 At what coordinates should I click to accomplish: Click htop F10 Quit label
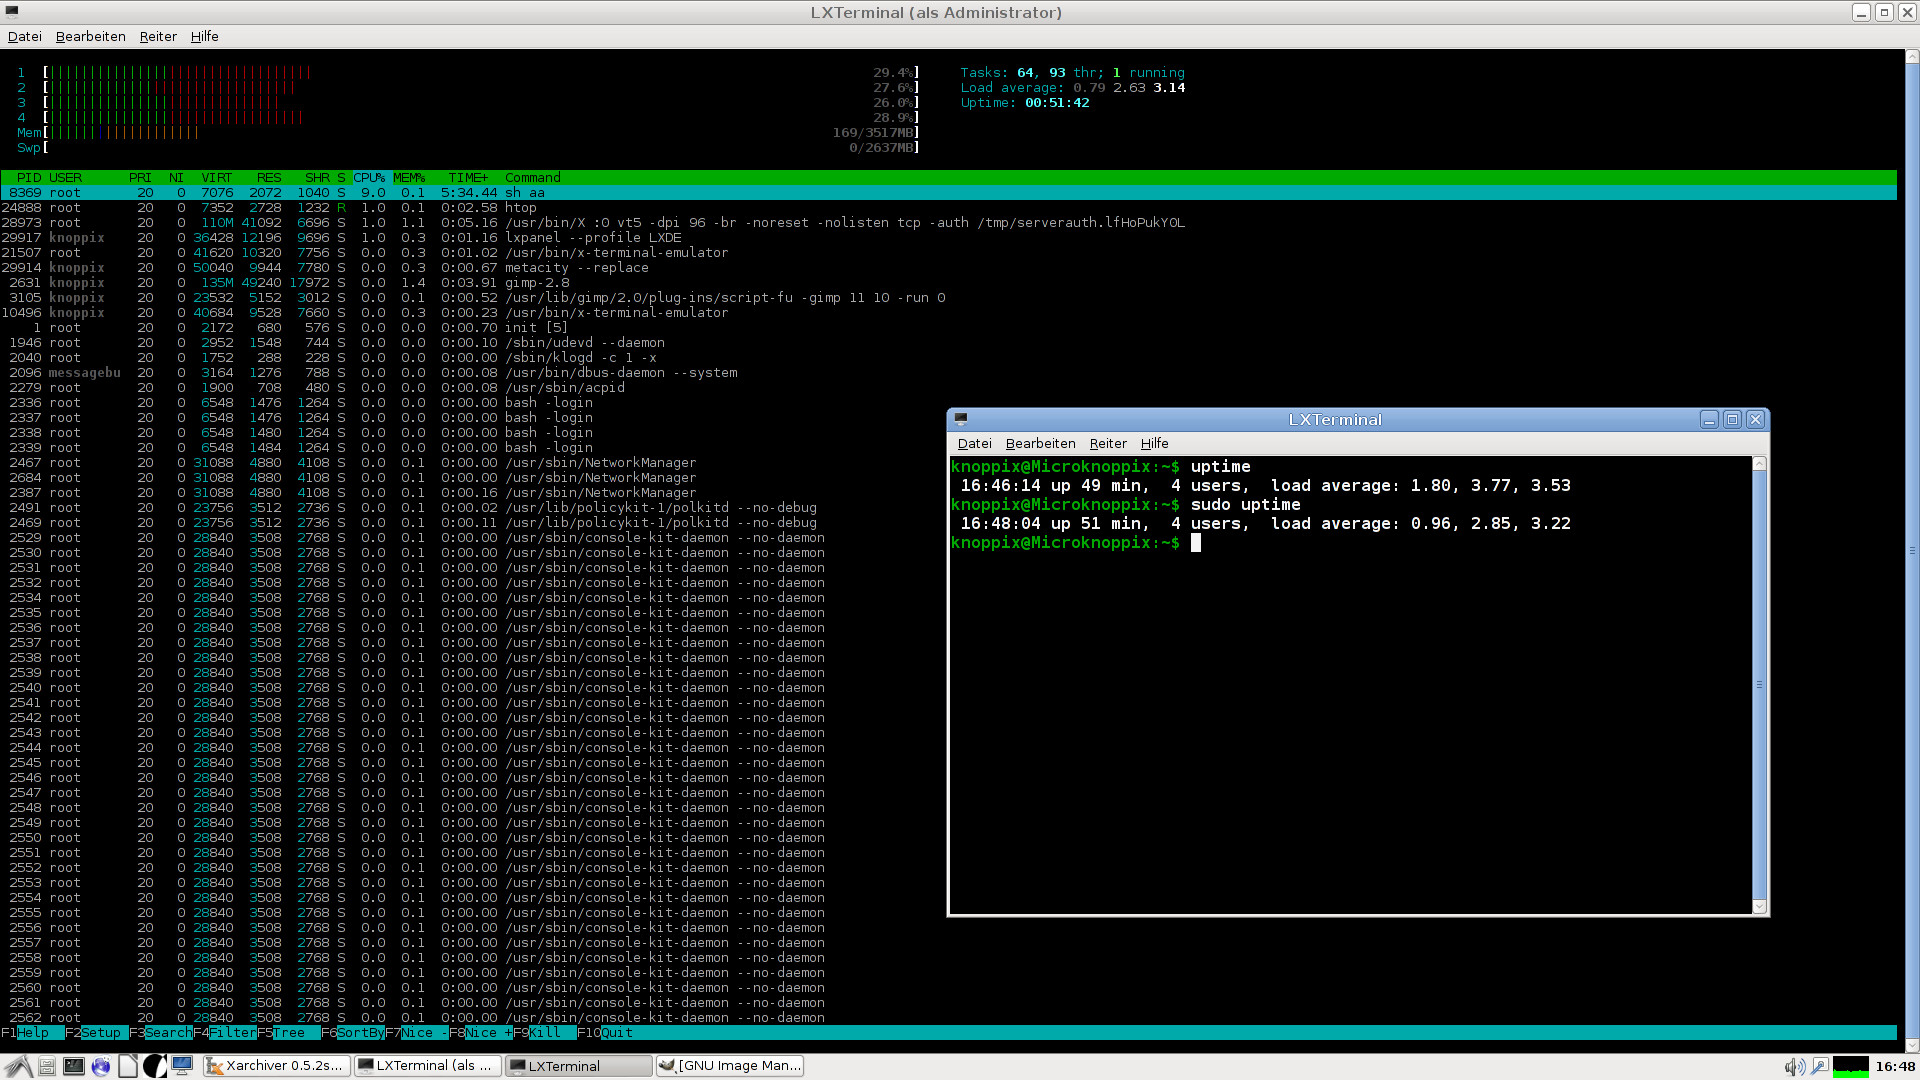click(x=605, y=1032)
